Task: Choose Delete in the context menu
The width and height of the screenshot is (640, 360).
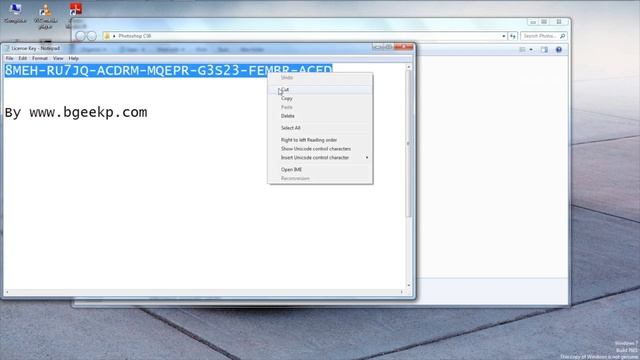Action: click(320, 116)
